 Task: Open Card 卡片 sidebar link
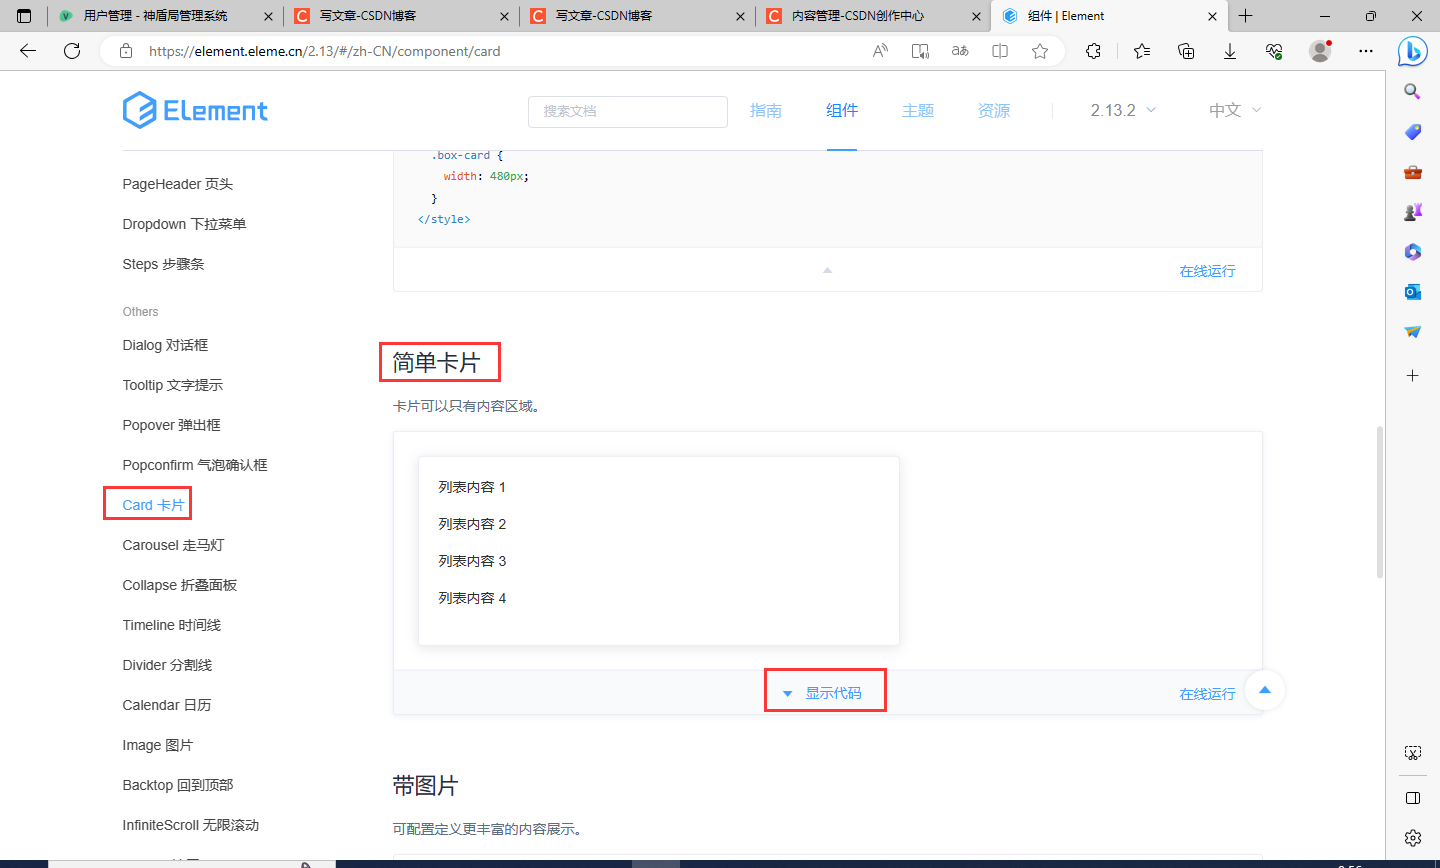click(153, 505)
